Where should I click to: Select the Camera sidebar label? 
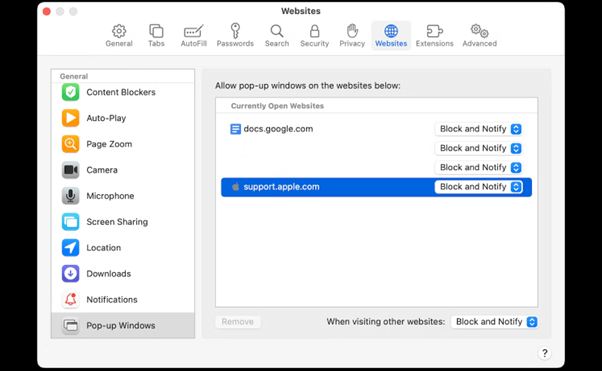(x=102, y=170)
